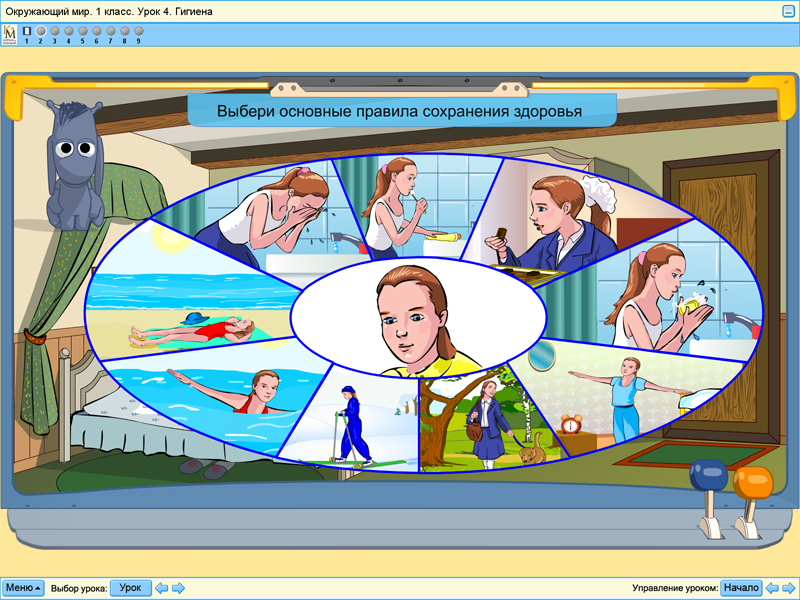Jump to slide 7 indicator dot
Image resolution: width=800 pixels, height=600 pixels.
click(x=110, y=31)
